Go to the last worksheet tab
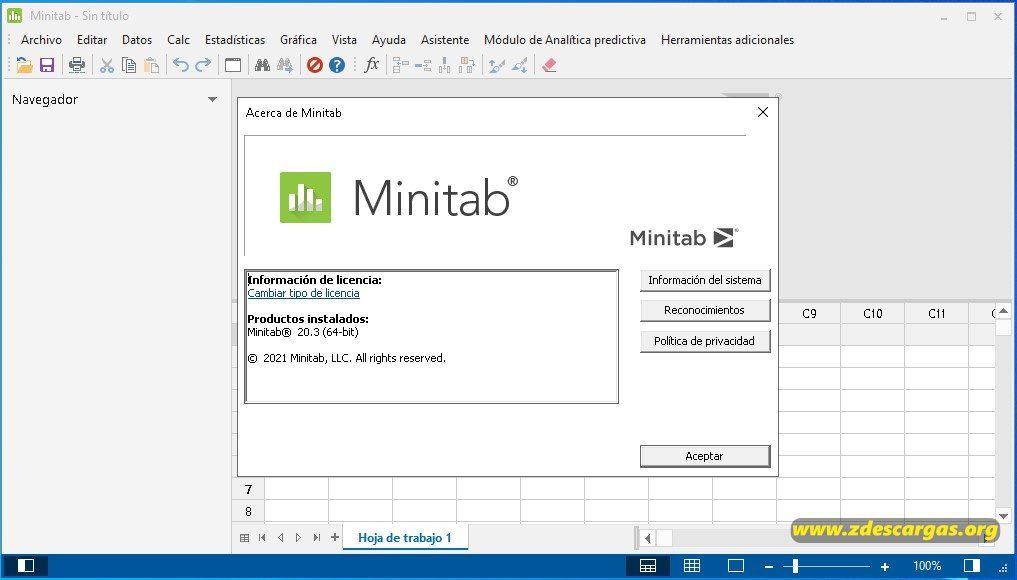 click(317, 538)
